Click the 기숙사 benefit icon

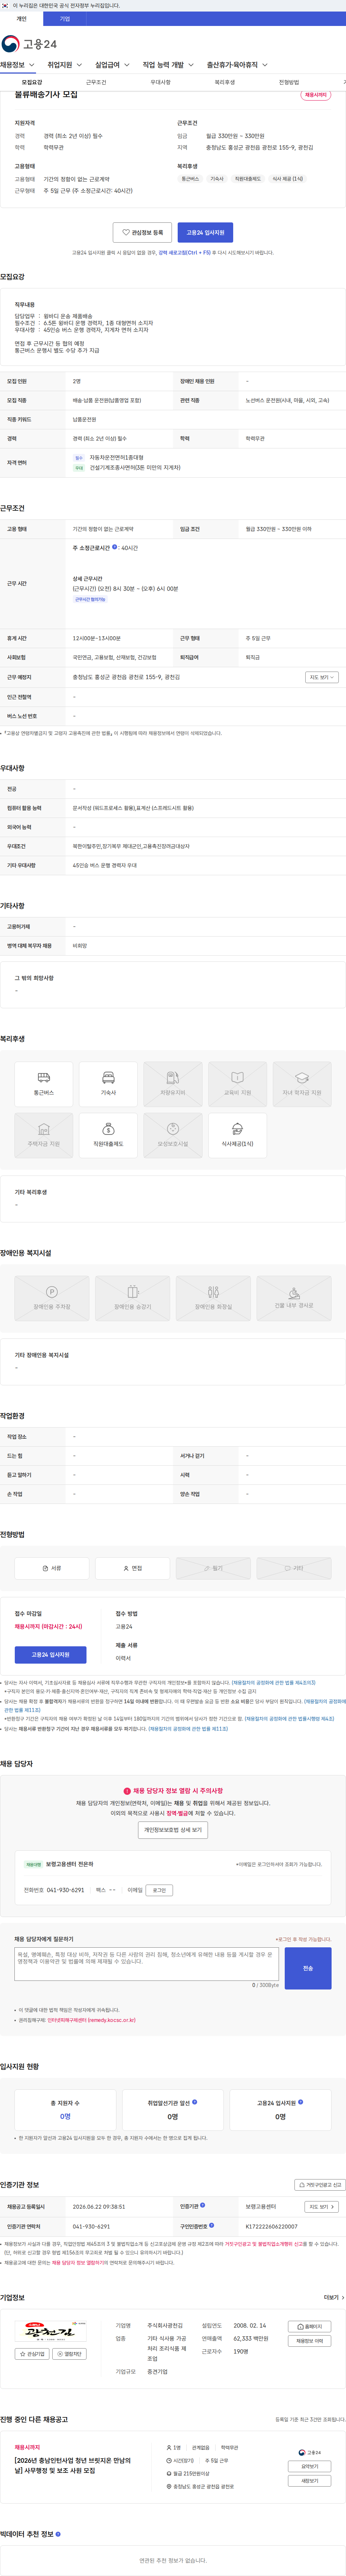pos(108,1084)
